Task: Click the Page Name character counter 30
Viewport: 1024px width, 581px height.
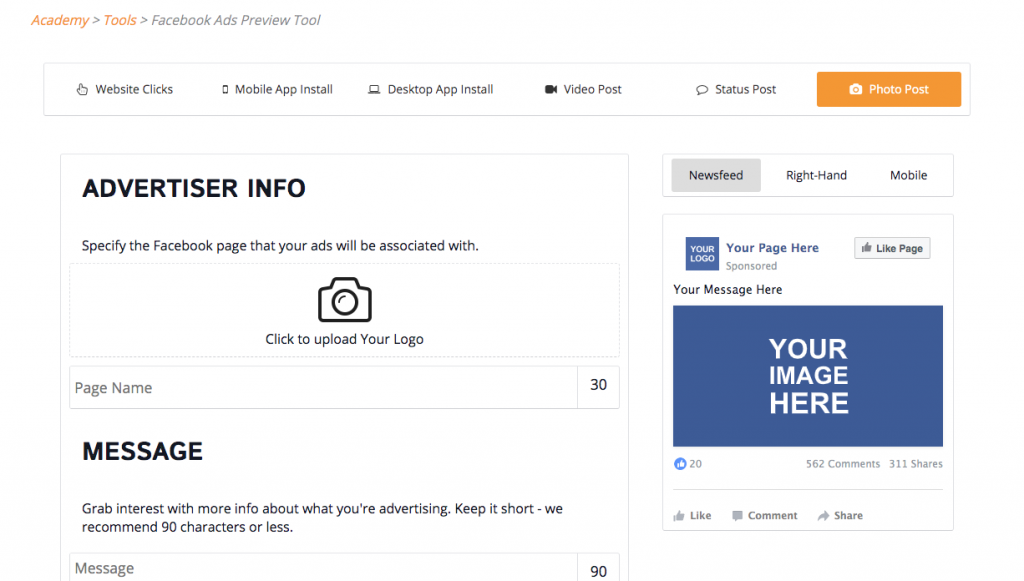Action: point(598,385)
